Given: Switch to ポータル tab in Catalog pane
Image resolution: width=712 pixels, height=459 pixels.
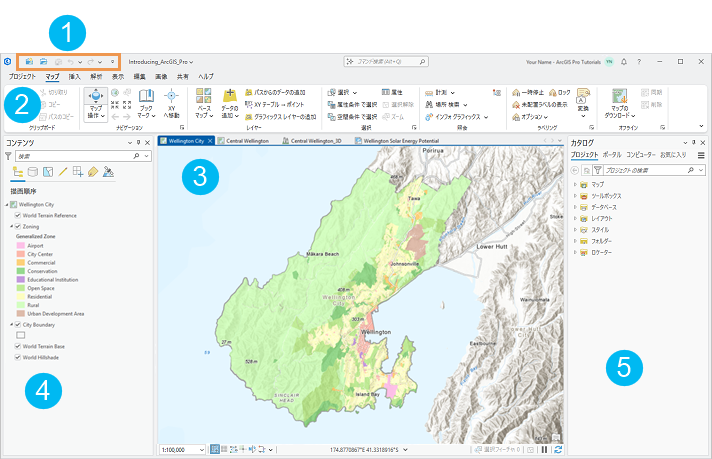Looking at the screenshot, I should 612,155.
